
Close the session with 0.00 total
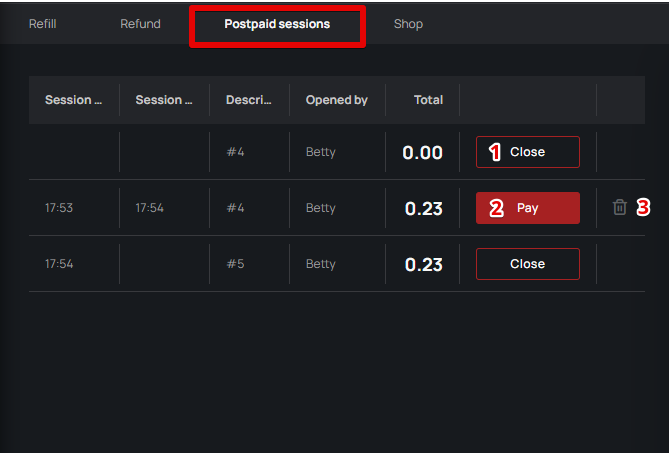coord(527,152)
